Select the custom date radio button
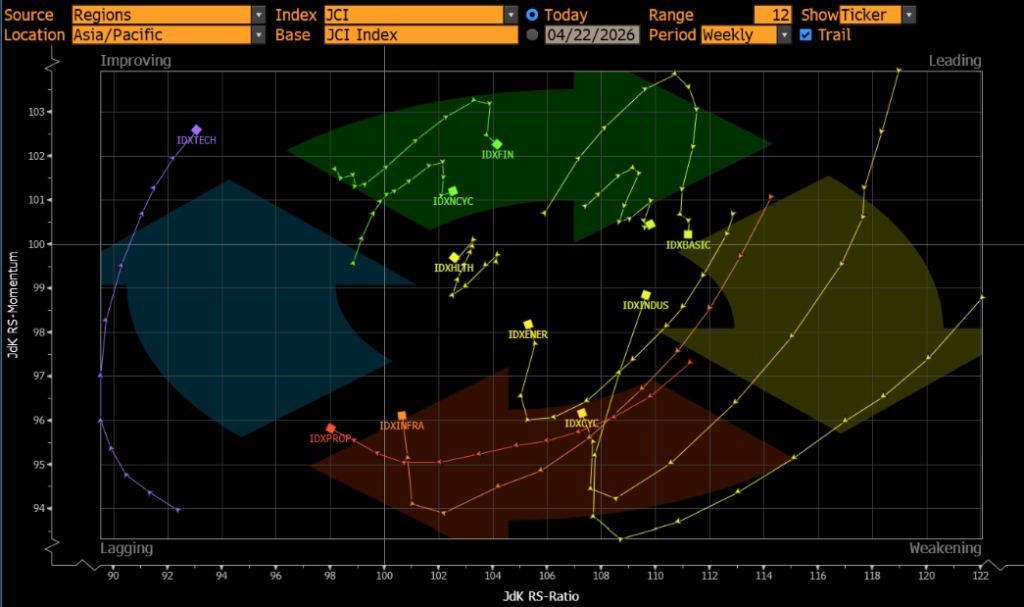The image size is (1024, 607). (x=532, y=35)
